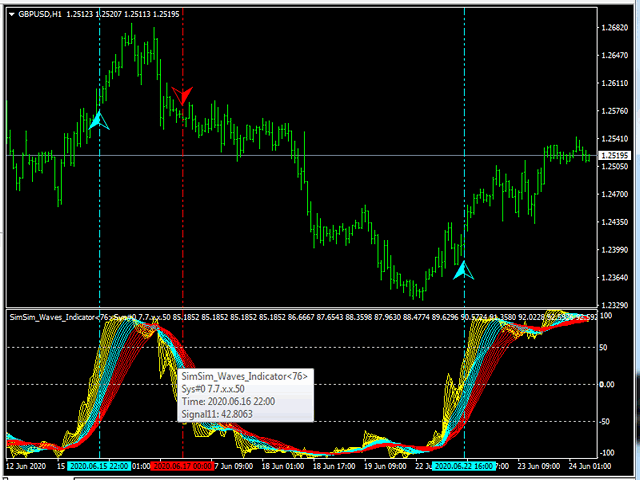
Task: Click the cyan buy arrow near 15 Jun
Action: click(x=99, y=120)
